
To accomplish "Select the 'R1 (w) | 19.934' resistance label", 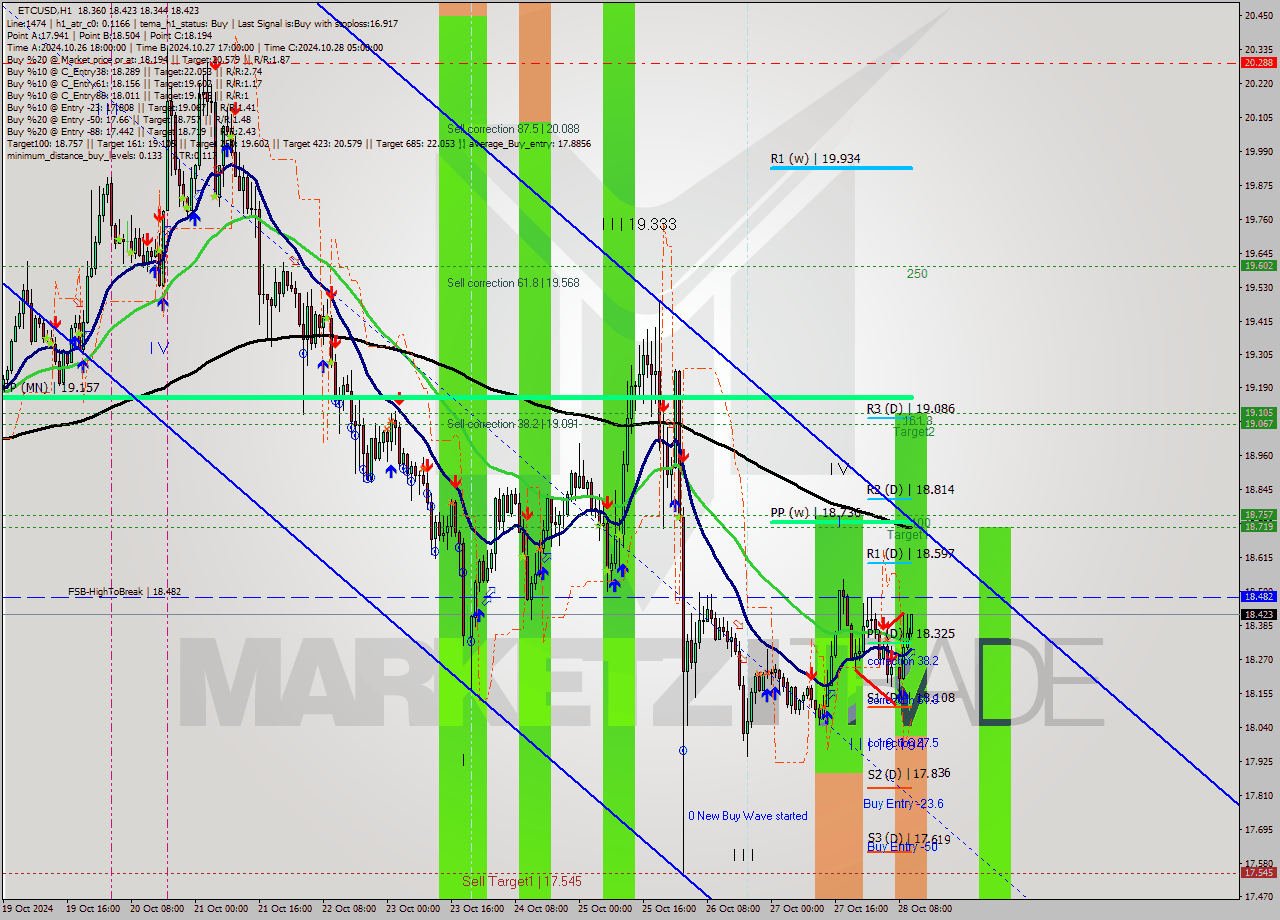I will [815, 158].
